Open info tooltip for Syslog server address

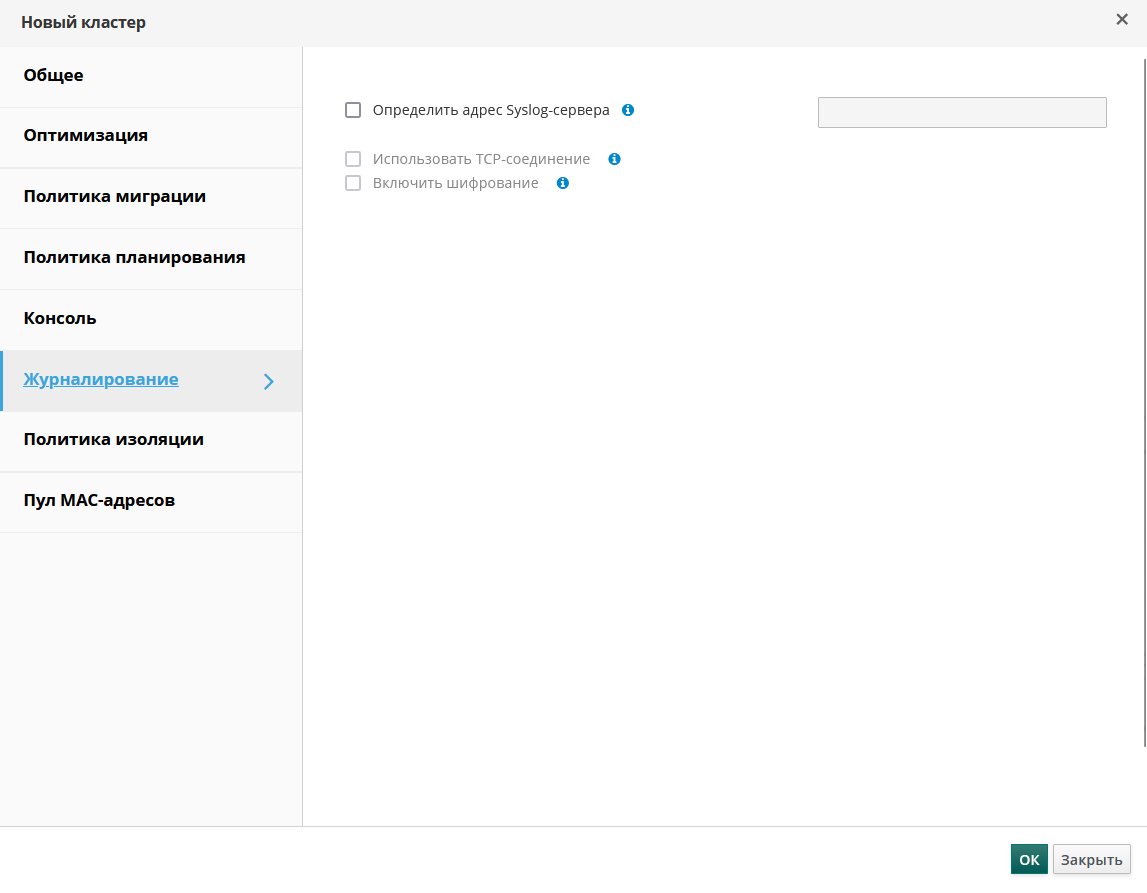tap(628, 110)
